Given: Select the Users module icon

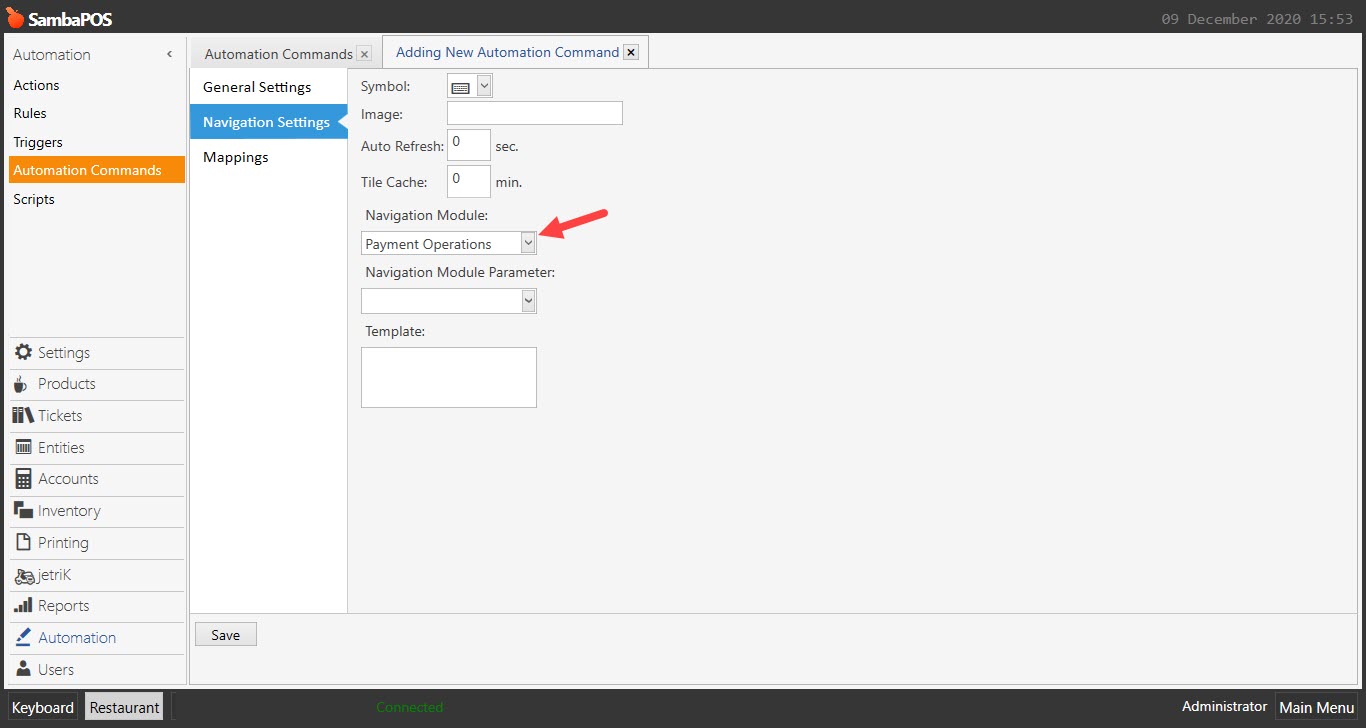Looking at the screenshot, I should point(22,669).
